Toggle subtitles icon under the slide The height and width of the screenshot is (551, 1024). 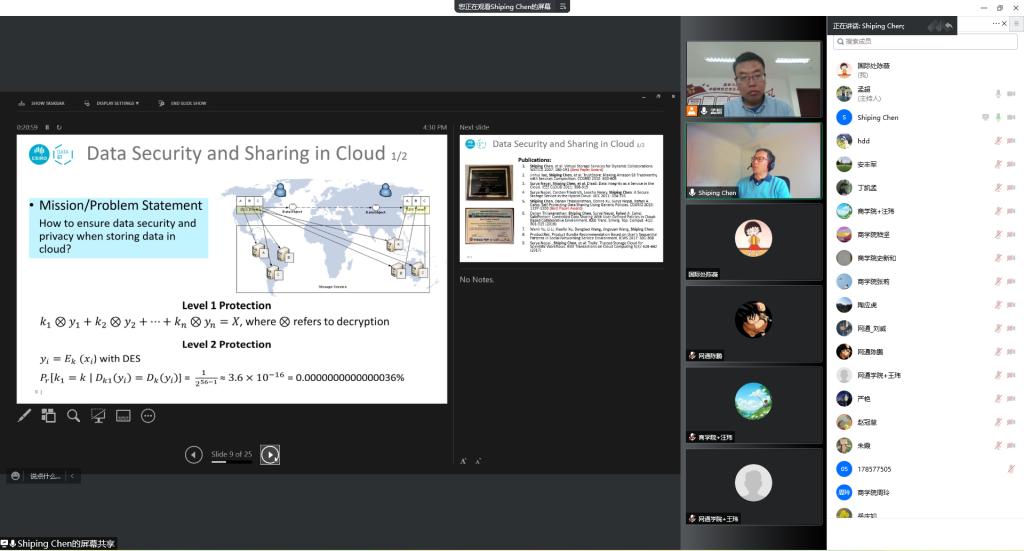point(123,415)
